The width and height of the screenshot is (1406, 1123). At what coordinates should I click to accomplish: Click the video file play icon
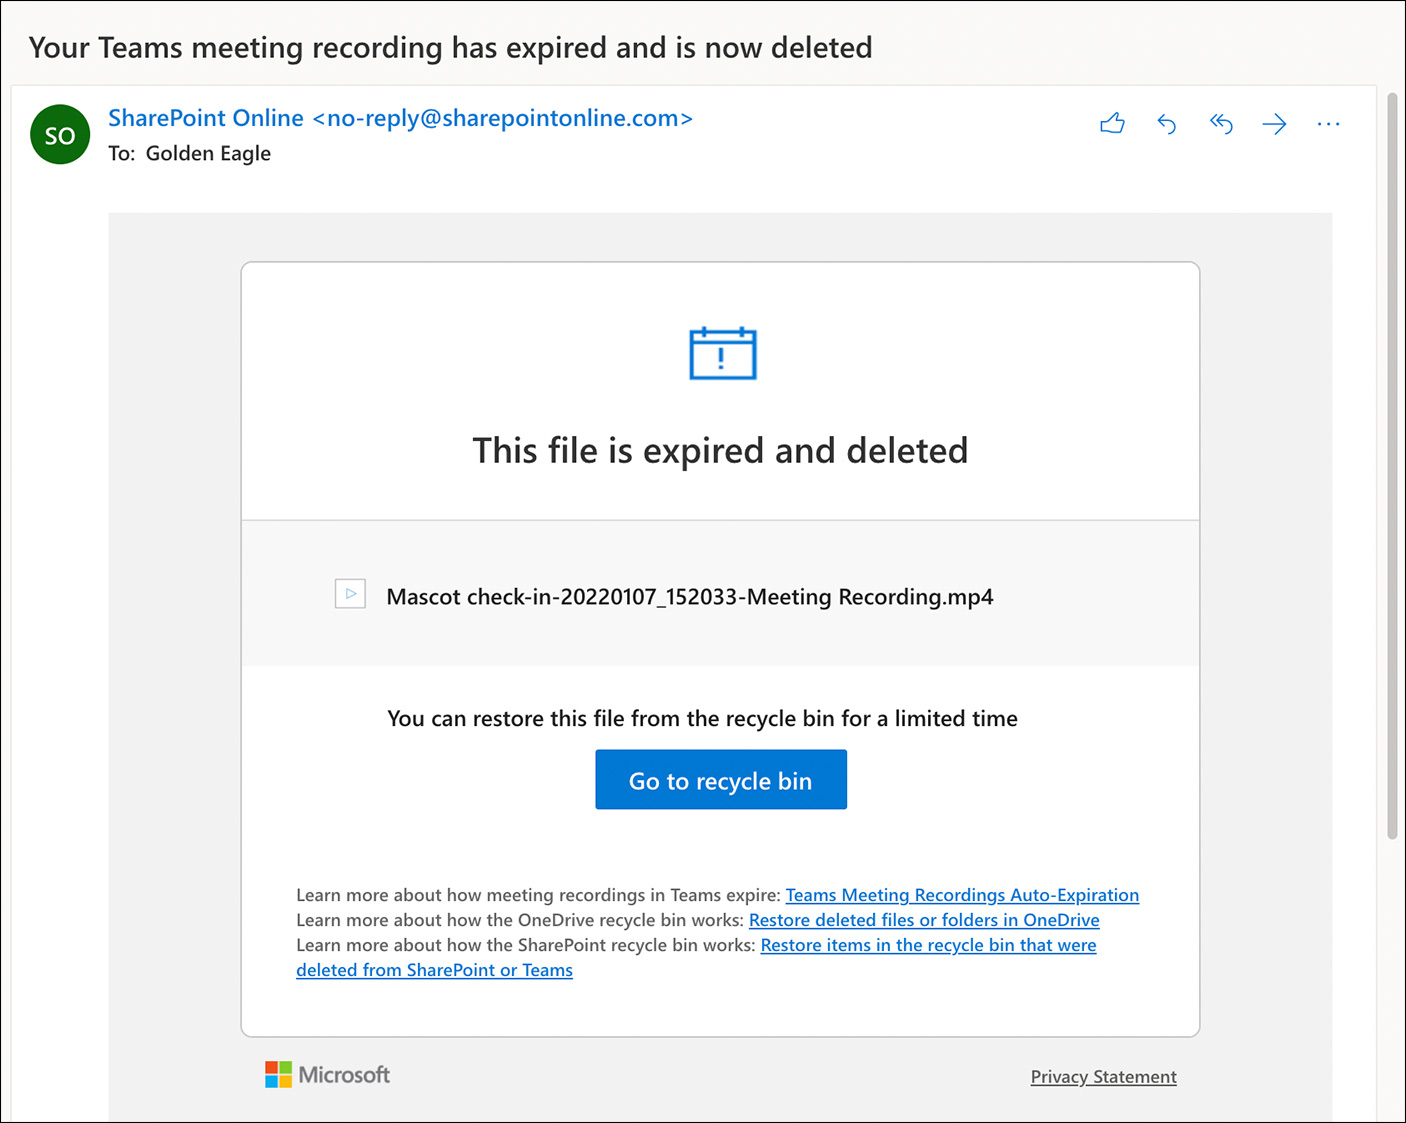click(350, 594)
